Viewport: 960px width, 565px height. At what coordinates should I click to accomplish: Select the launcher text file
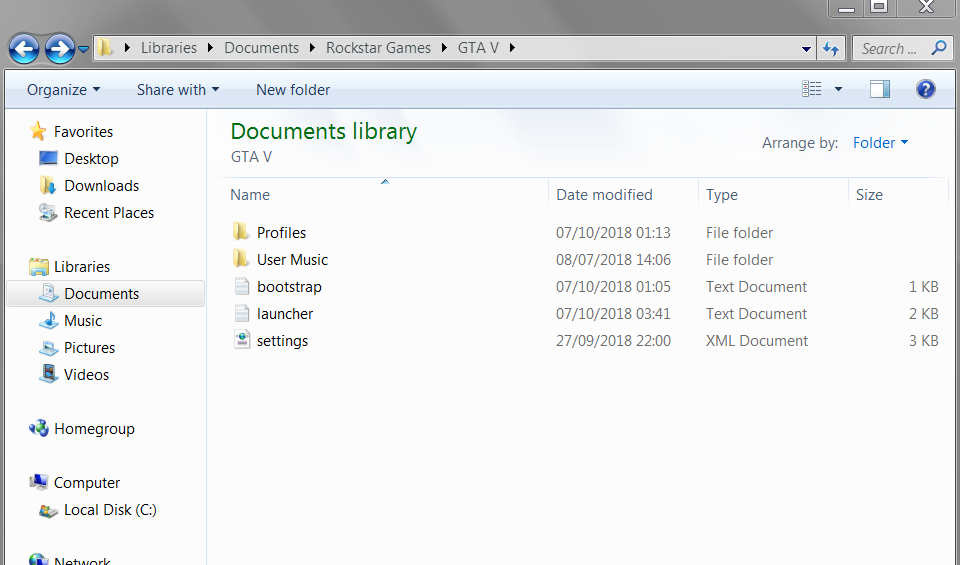[285, 313]
